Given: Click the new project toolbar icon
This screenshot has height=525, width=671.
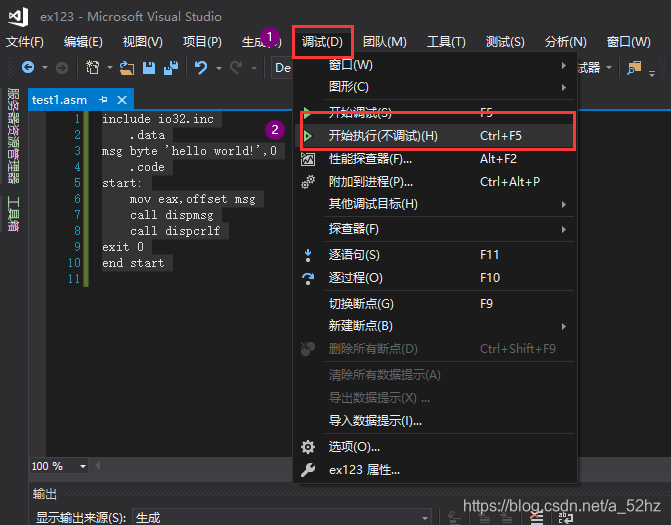Looking at the screenshot, I should (x=92, y=67).
